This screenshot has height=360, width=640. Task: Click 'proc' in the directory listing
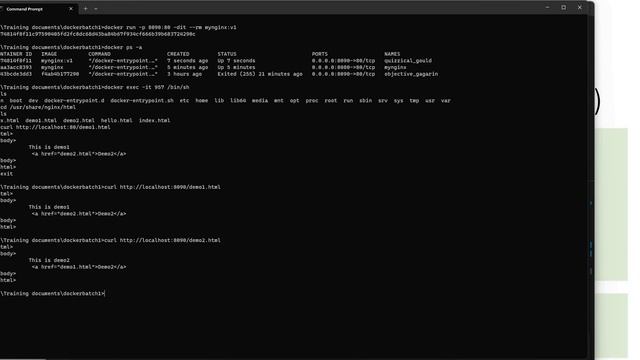(x=312, y=100)
